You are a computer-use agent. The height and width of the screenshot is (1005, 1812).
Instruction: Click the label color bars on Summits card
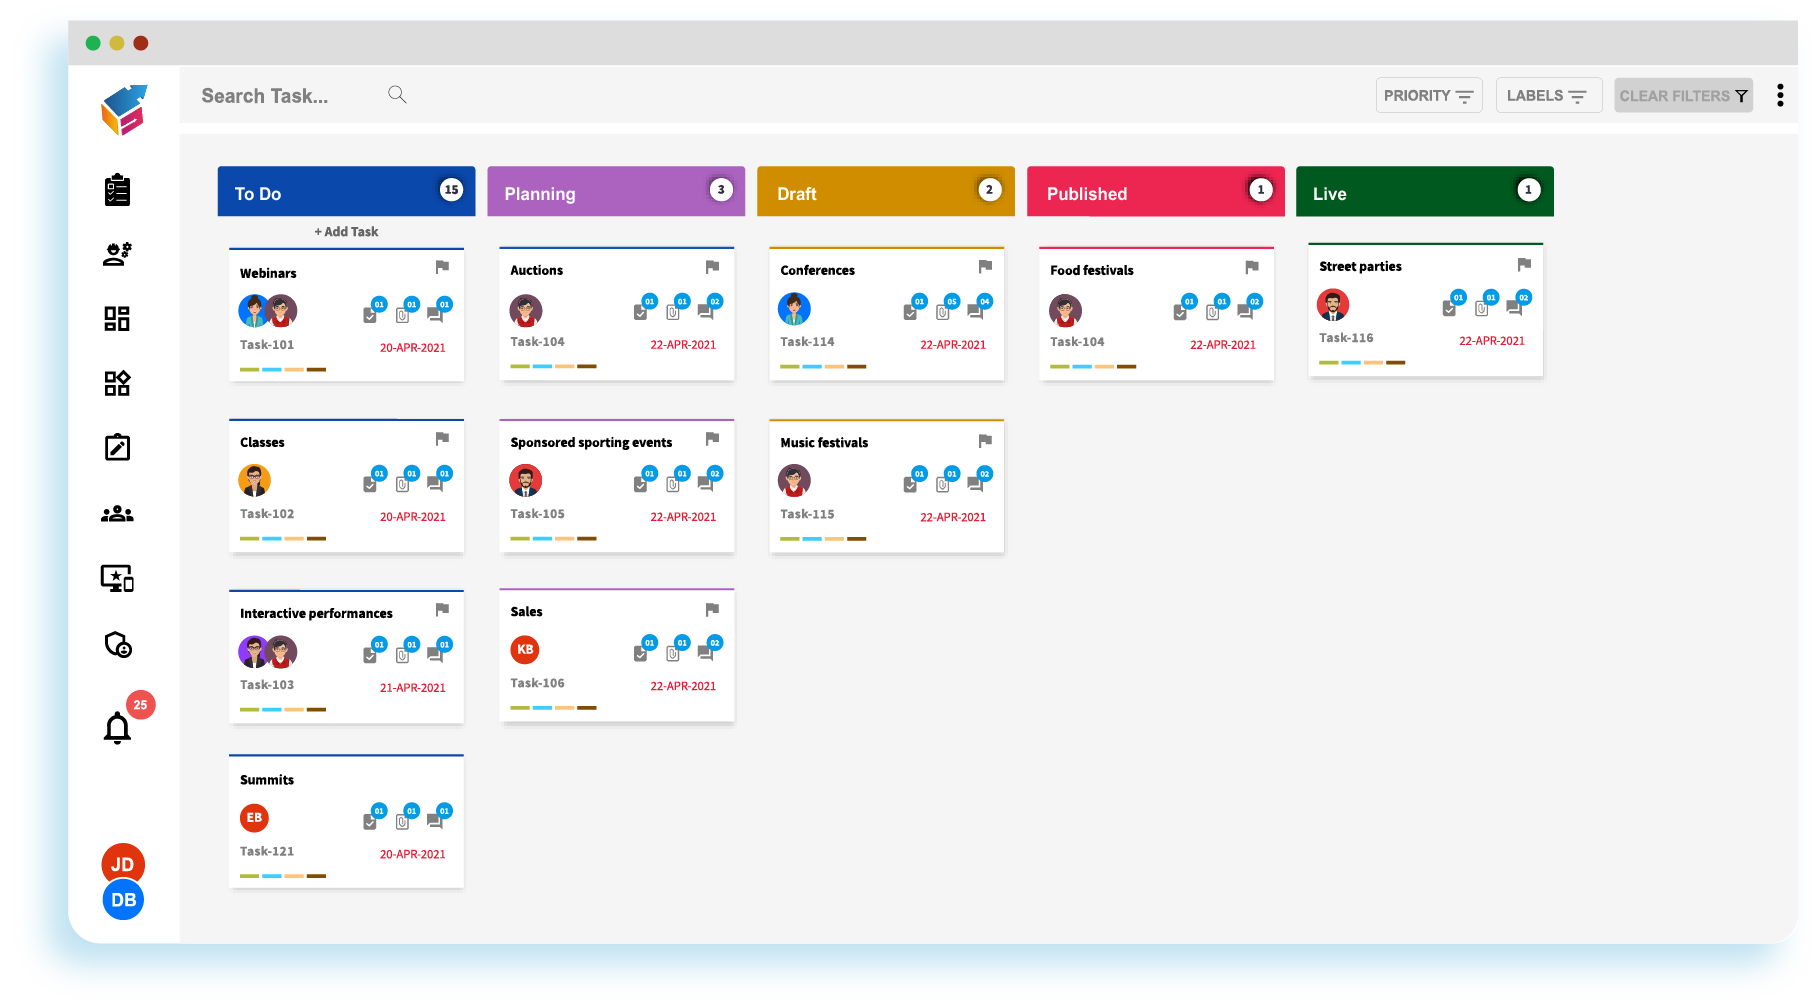[283, 876]
